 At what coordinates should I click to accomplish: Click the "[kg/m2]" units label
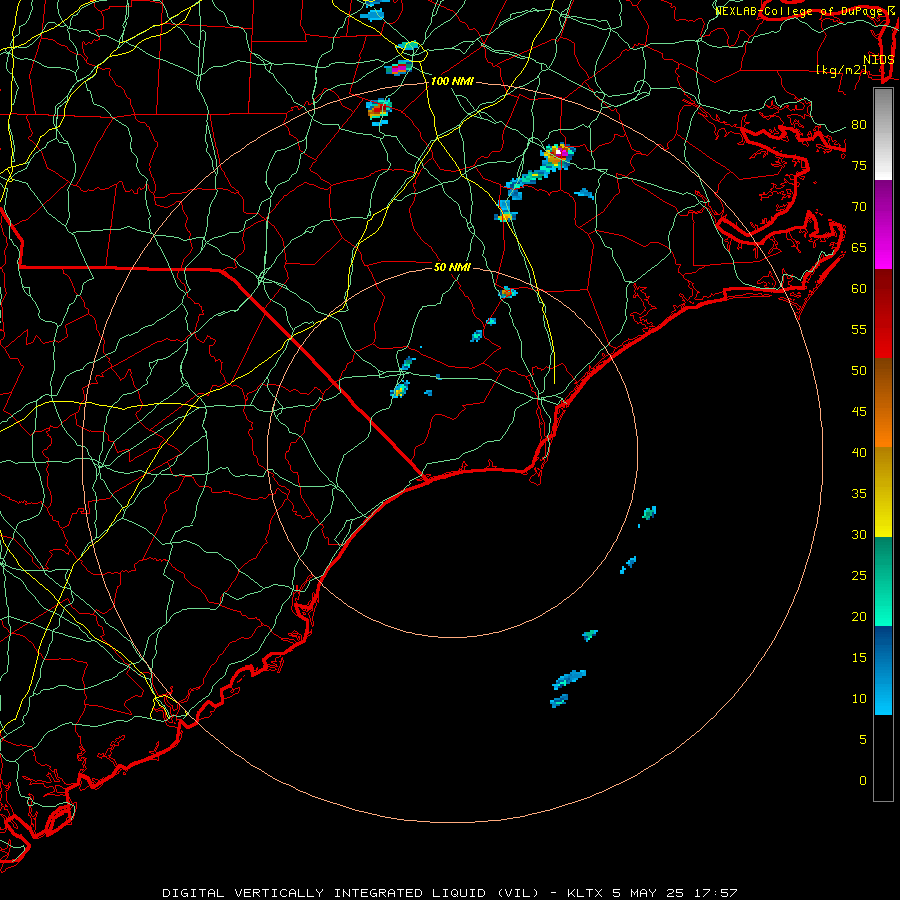(842, 70)
